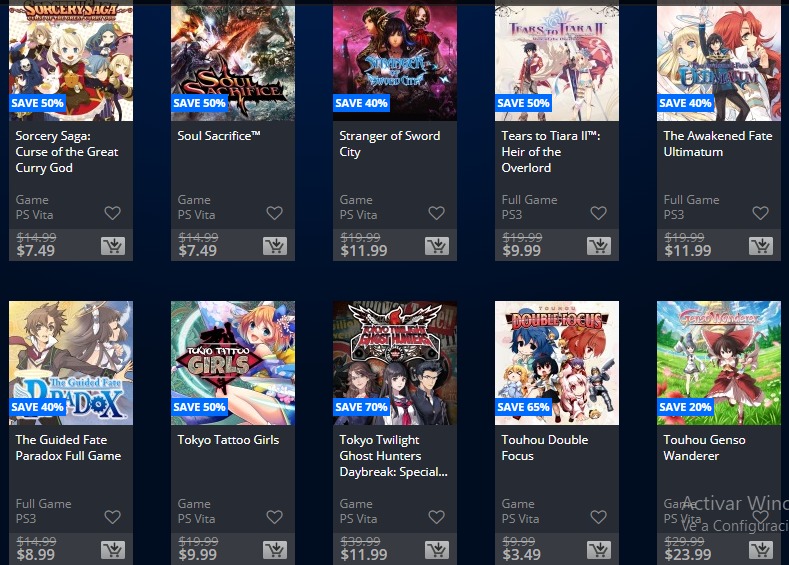
Task: Add Tears to Tiara II to cart
Action: coord(599,246)
